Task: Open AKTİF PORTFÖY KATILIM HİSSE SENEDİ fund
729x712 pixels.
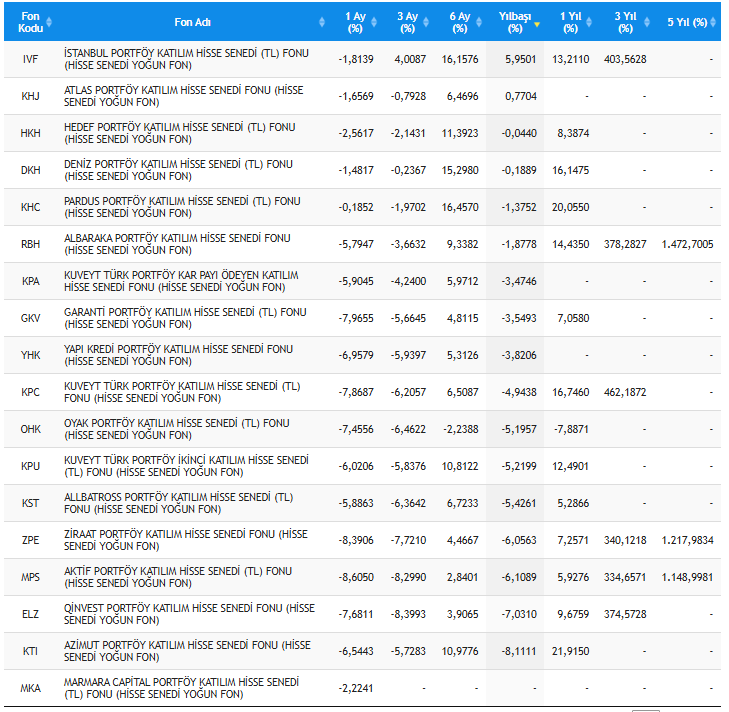Action: (x=178, y=577)
